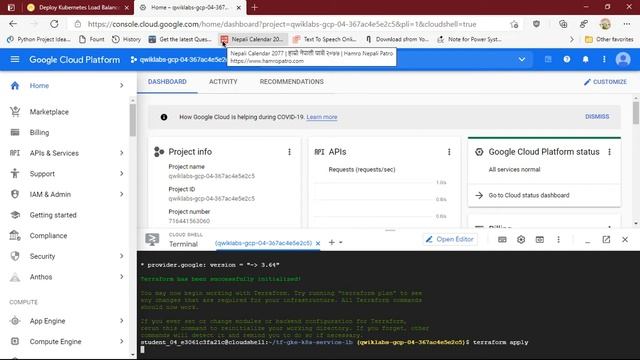
Task: Click the Marketplace cart icon in sidebar
Action: click(15, 111)
